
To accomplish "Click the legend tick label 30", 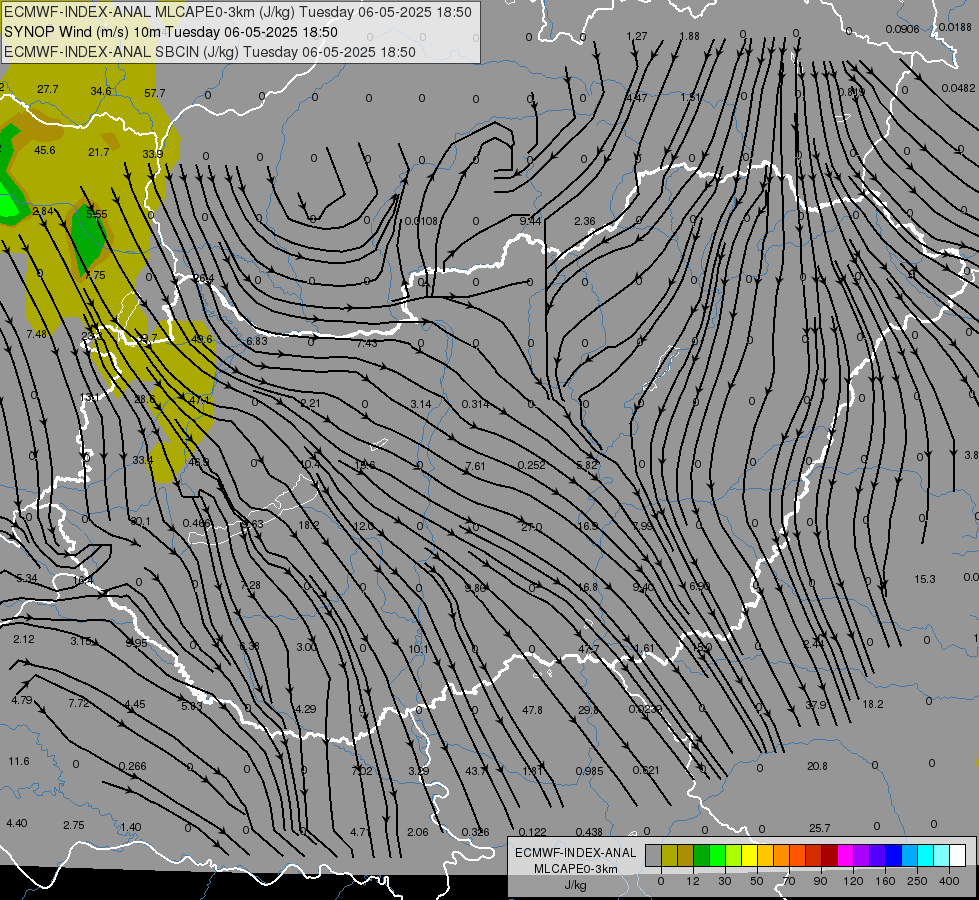I will (x=725, y=881).
